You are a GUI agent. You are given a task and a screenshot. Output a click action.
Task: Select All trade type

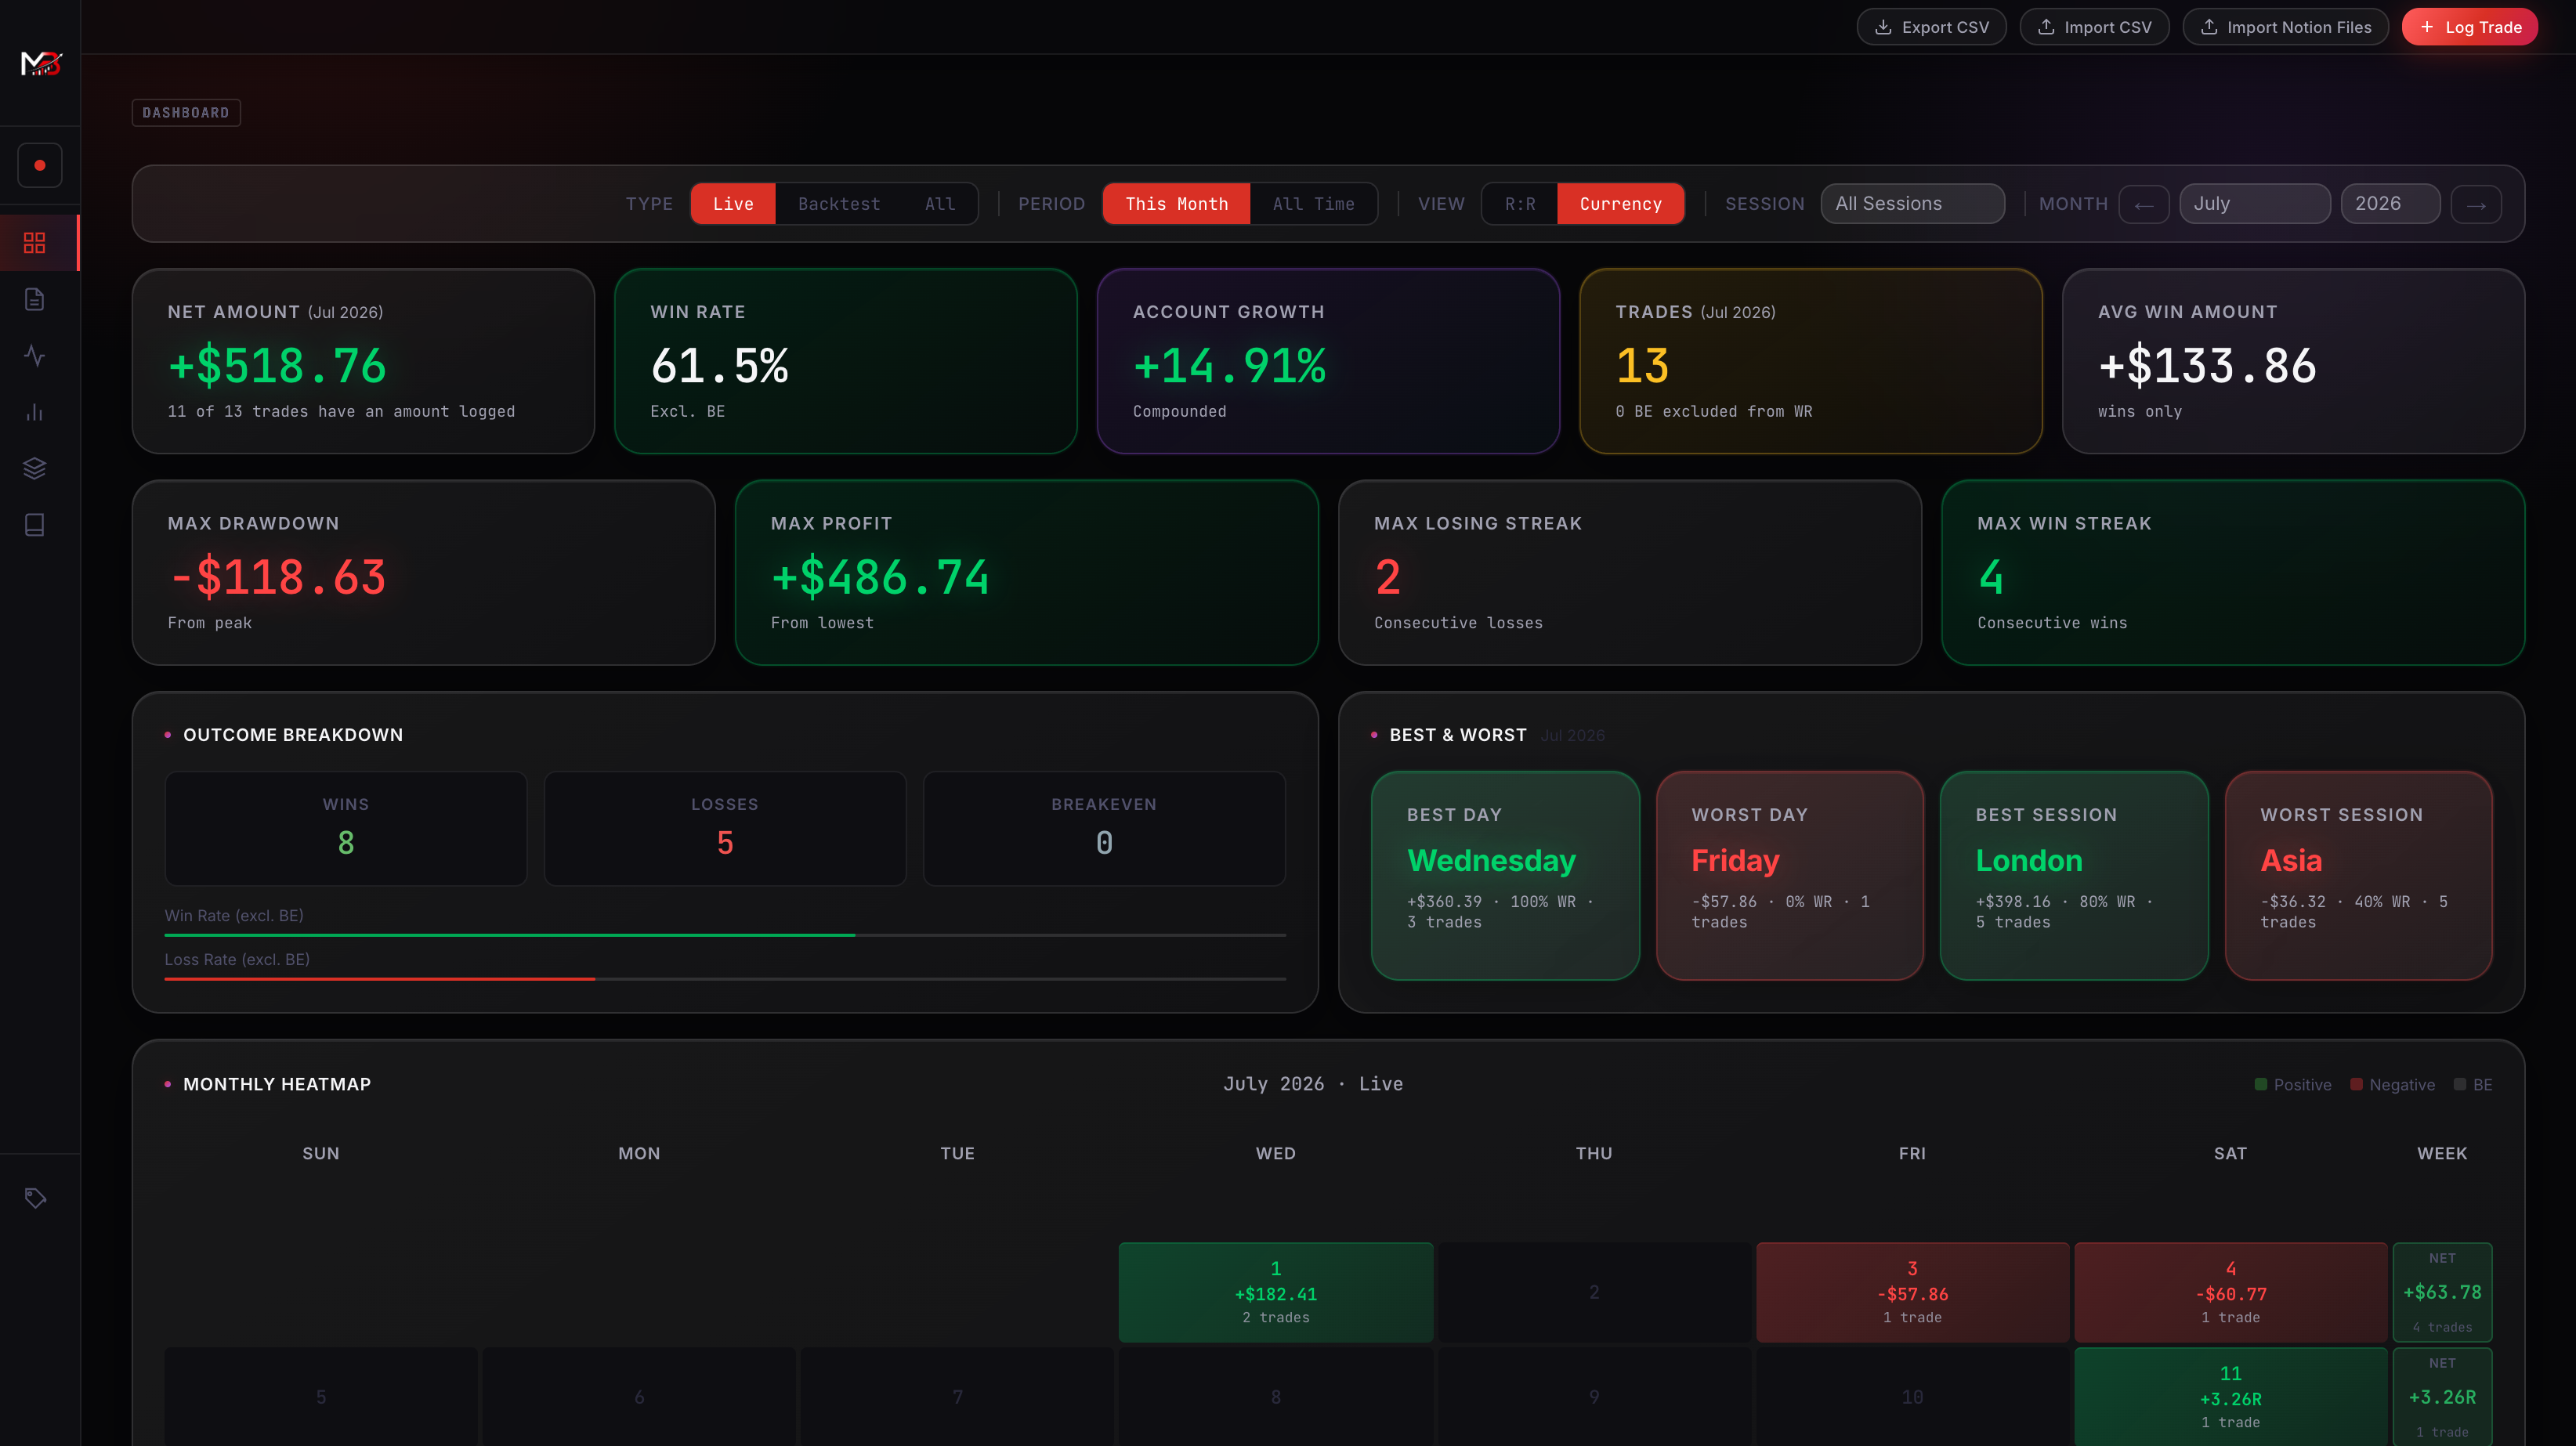[940, 204]
